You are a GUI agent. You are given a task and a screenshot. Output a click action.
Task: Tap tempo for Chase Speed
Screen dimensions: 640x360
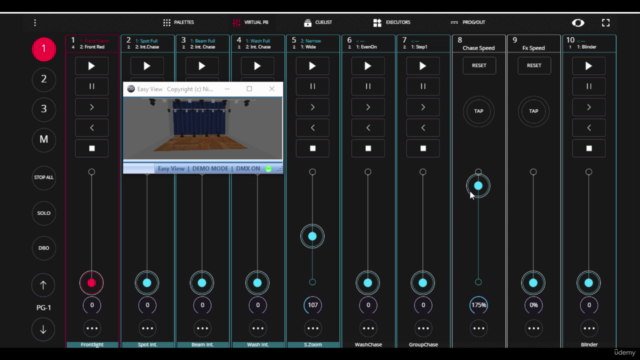pyautogui.click(x=479, y=111)
